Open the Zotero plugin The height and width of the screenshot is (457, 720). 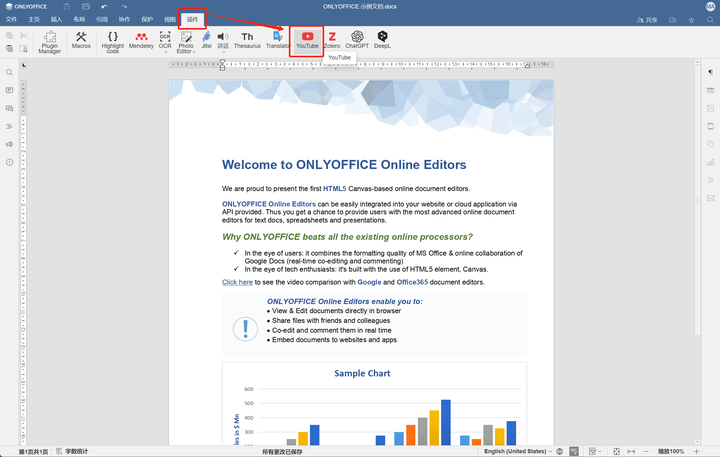tap(332, 40)
